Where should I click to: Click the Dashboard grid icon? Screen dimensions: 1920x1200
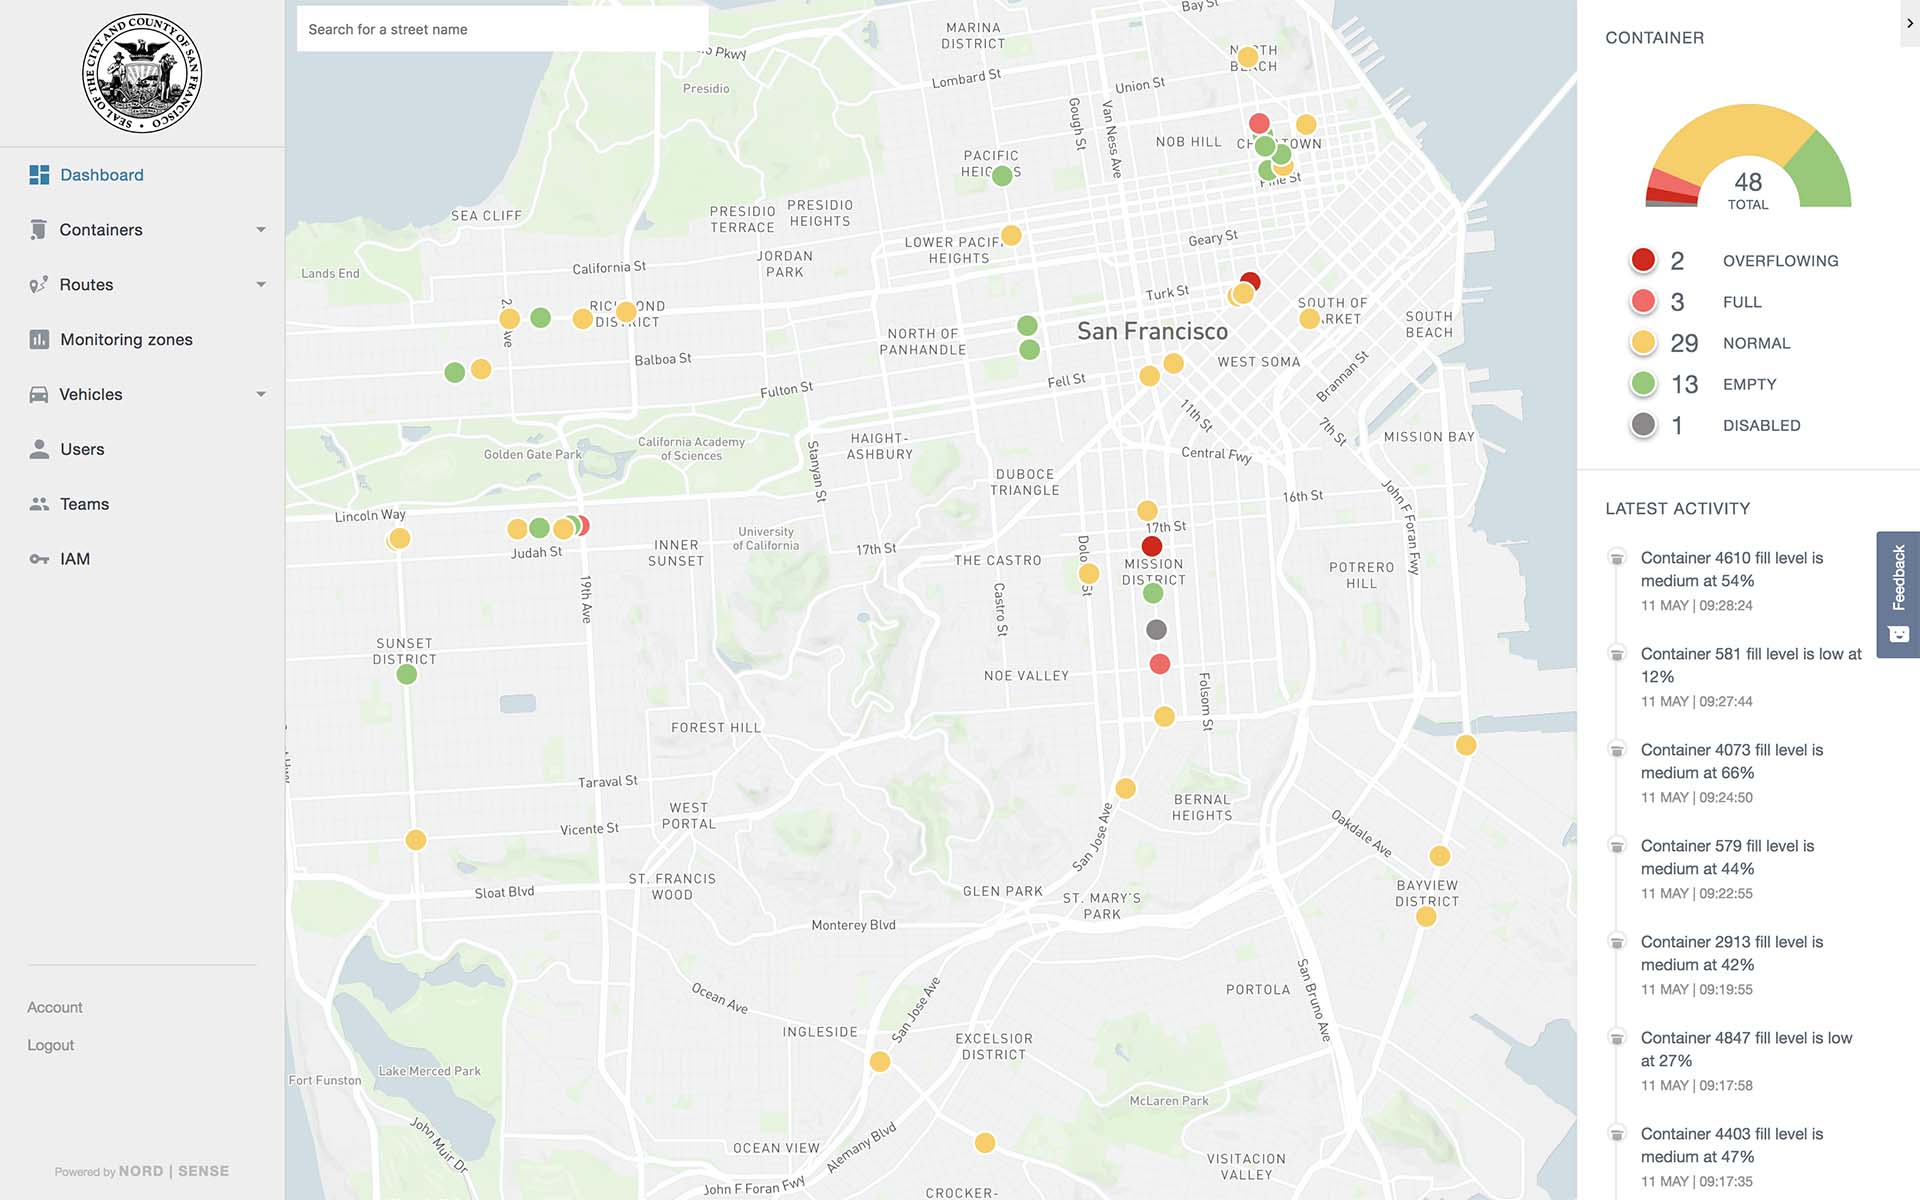click(x=39, y=175)
